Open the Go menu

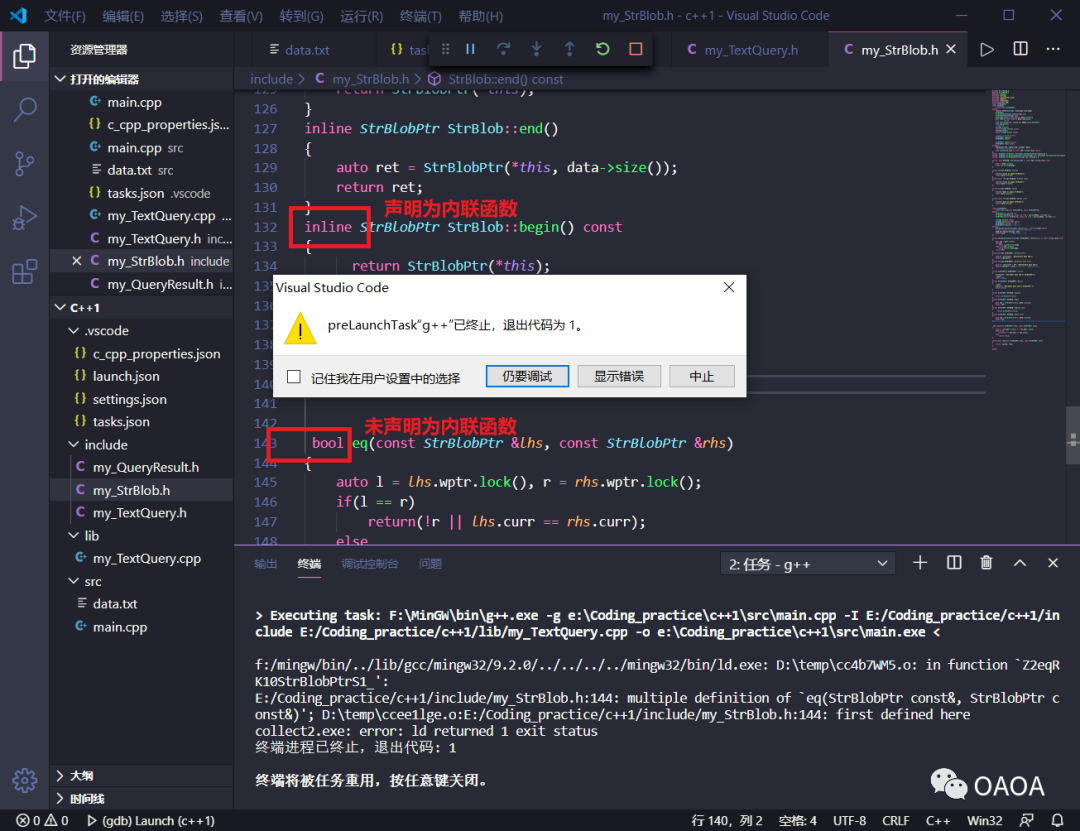coord(302,15)
